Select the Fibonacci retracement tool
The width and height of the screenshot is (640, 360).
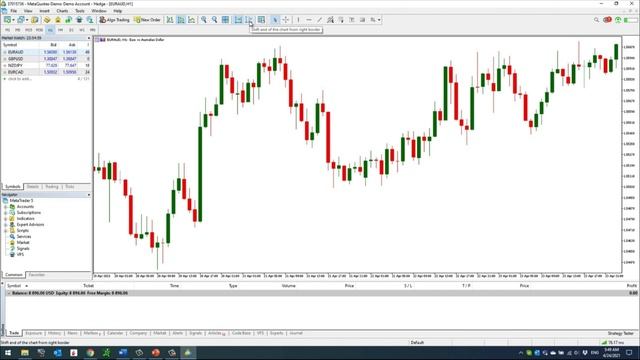coord(341,20)
